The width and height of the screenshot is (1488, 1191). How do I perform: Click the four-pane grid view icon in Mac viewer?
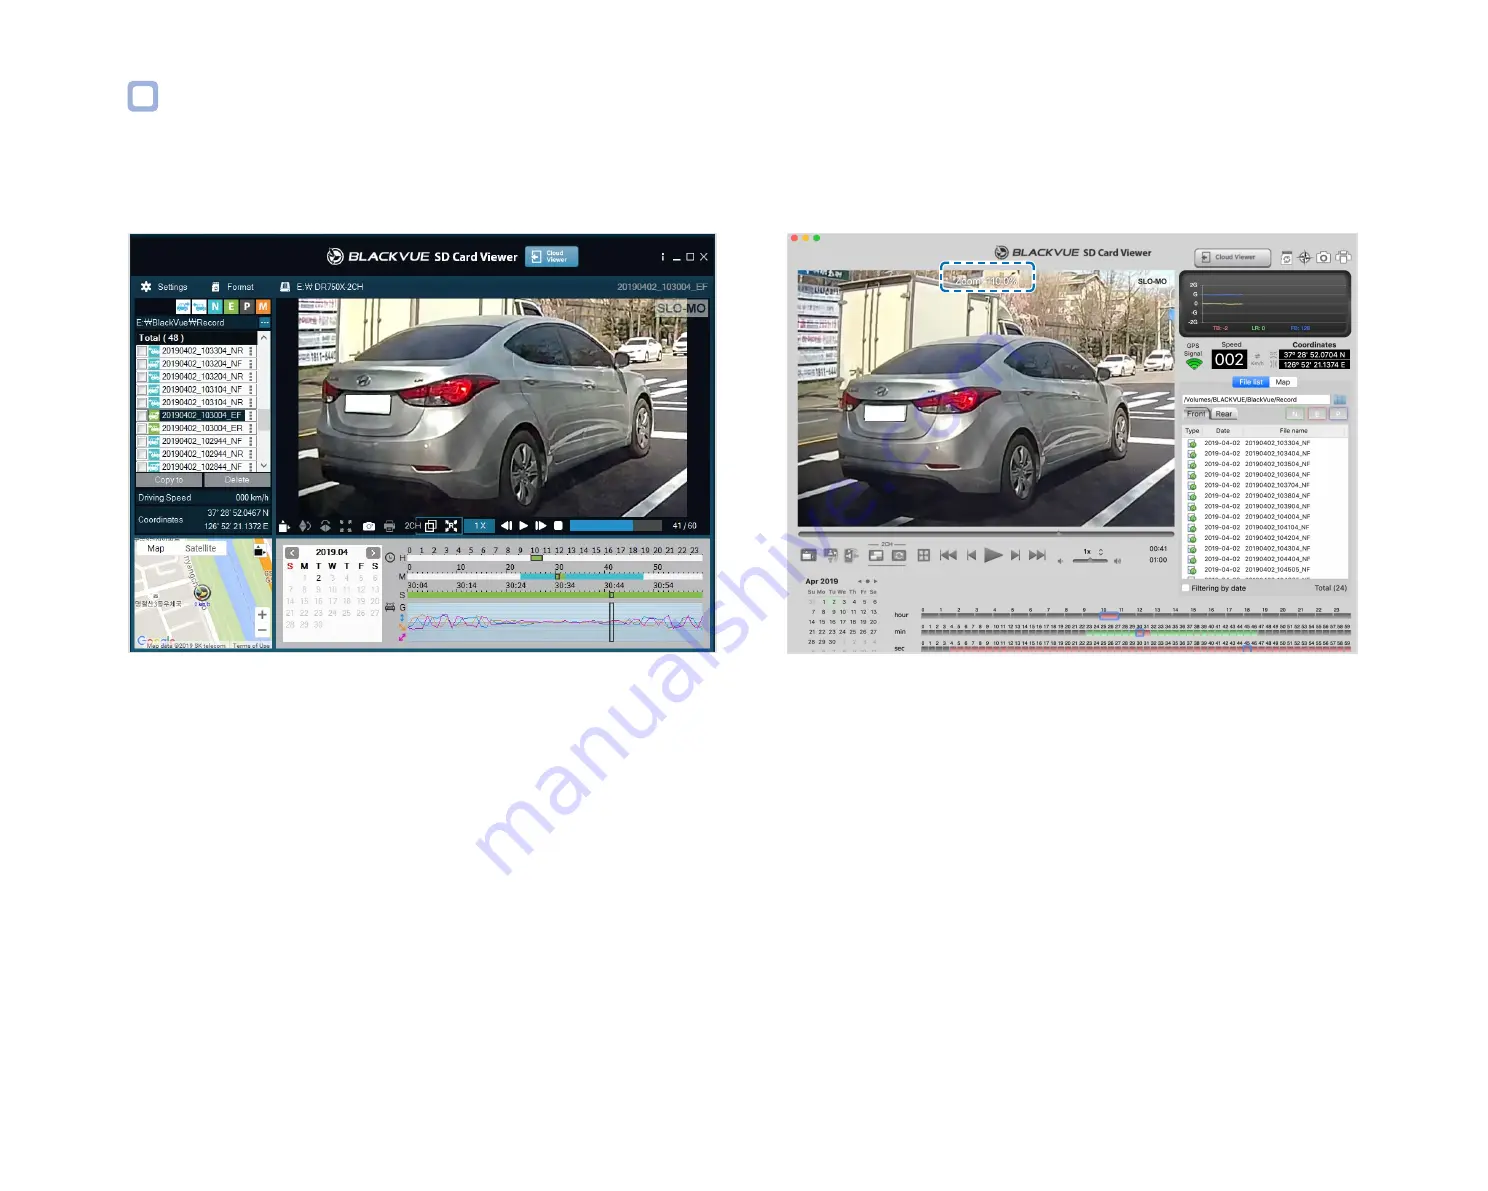924,555
